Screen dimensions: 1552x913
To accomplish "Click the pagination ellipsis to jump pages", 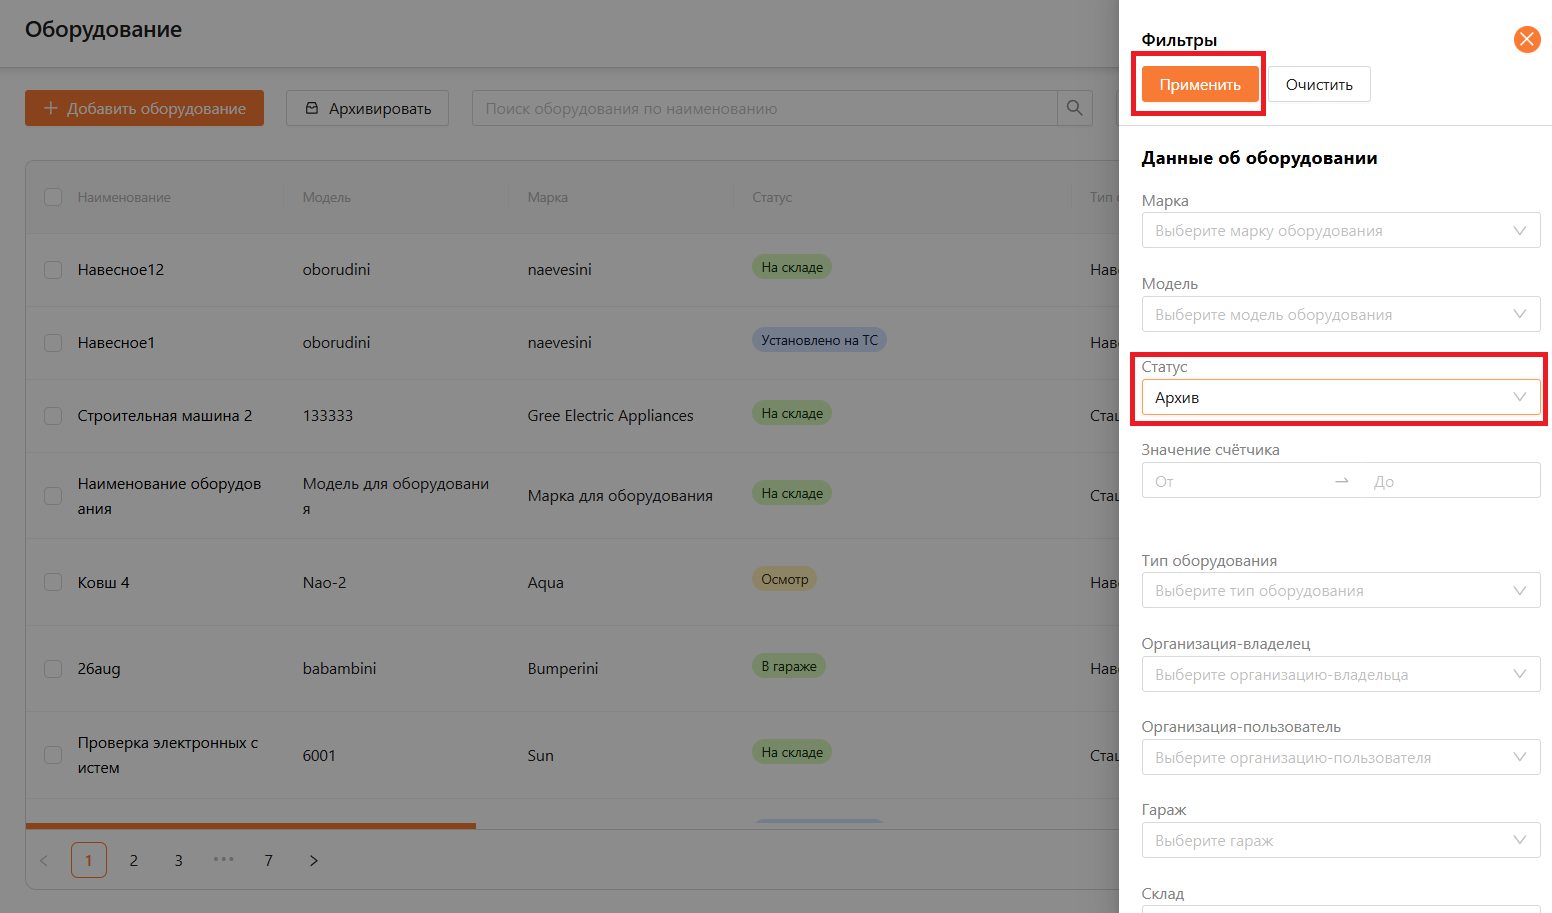I will 223,860.
